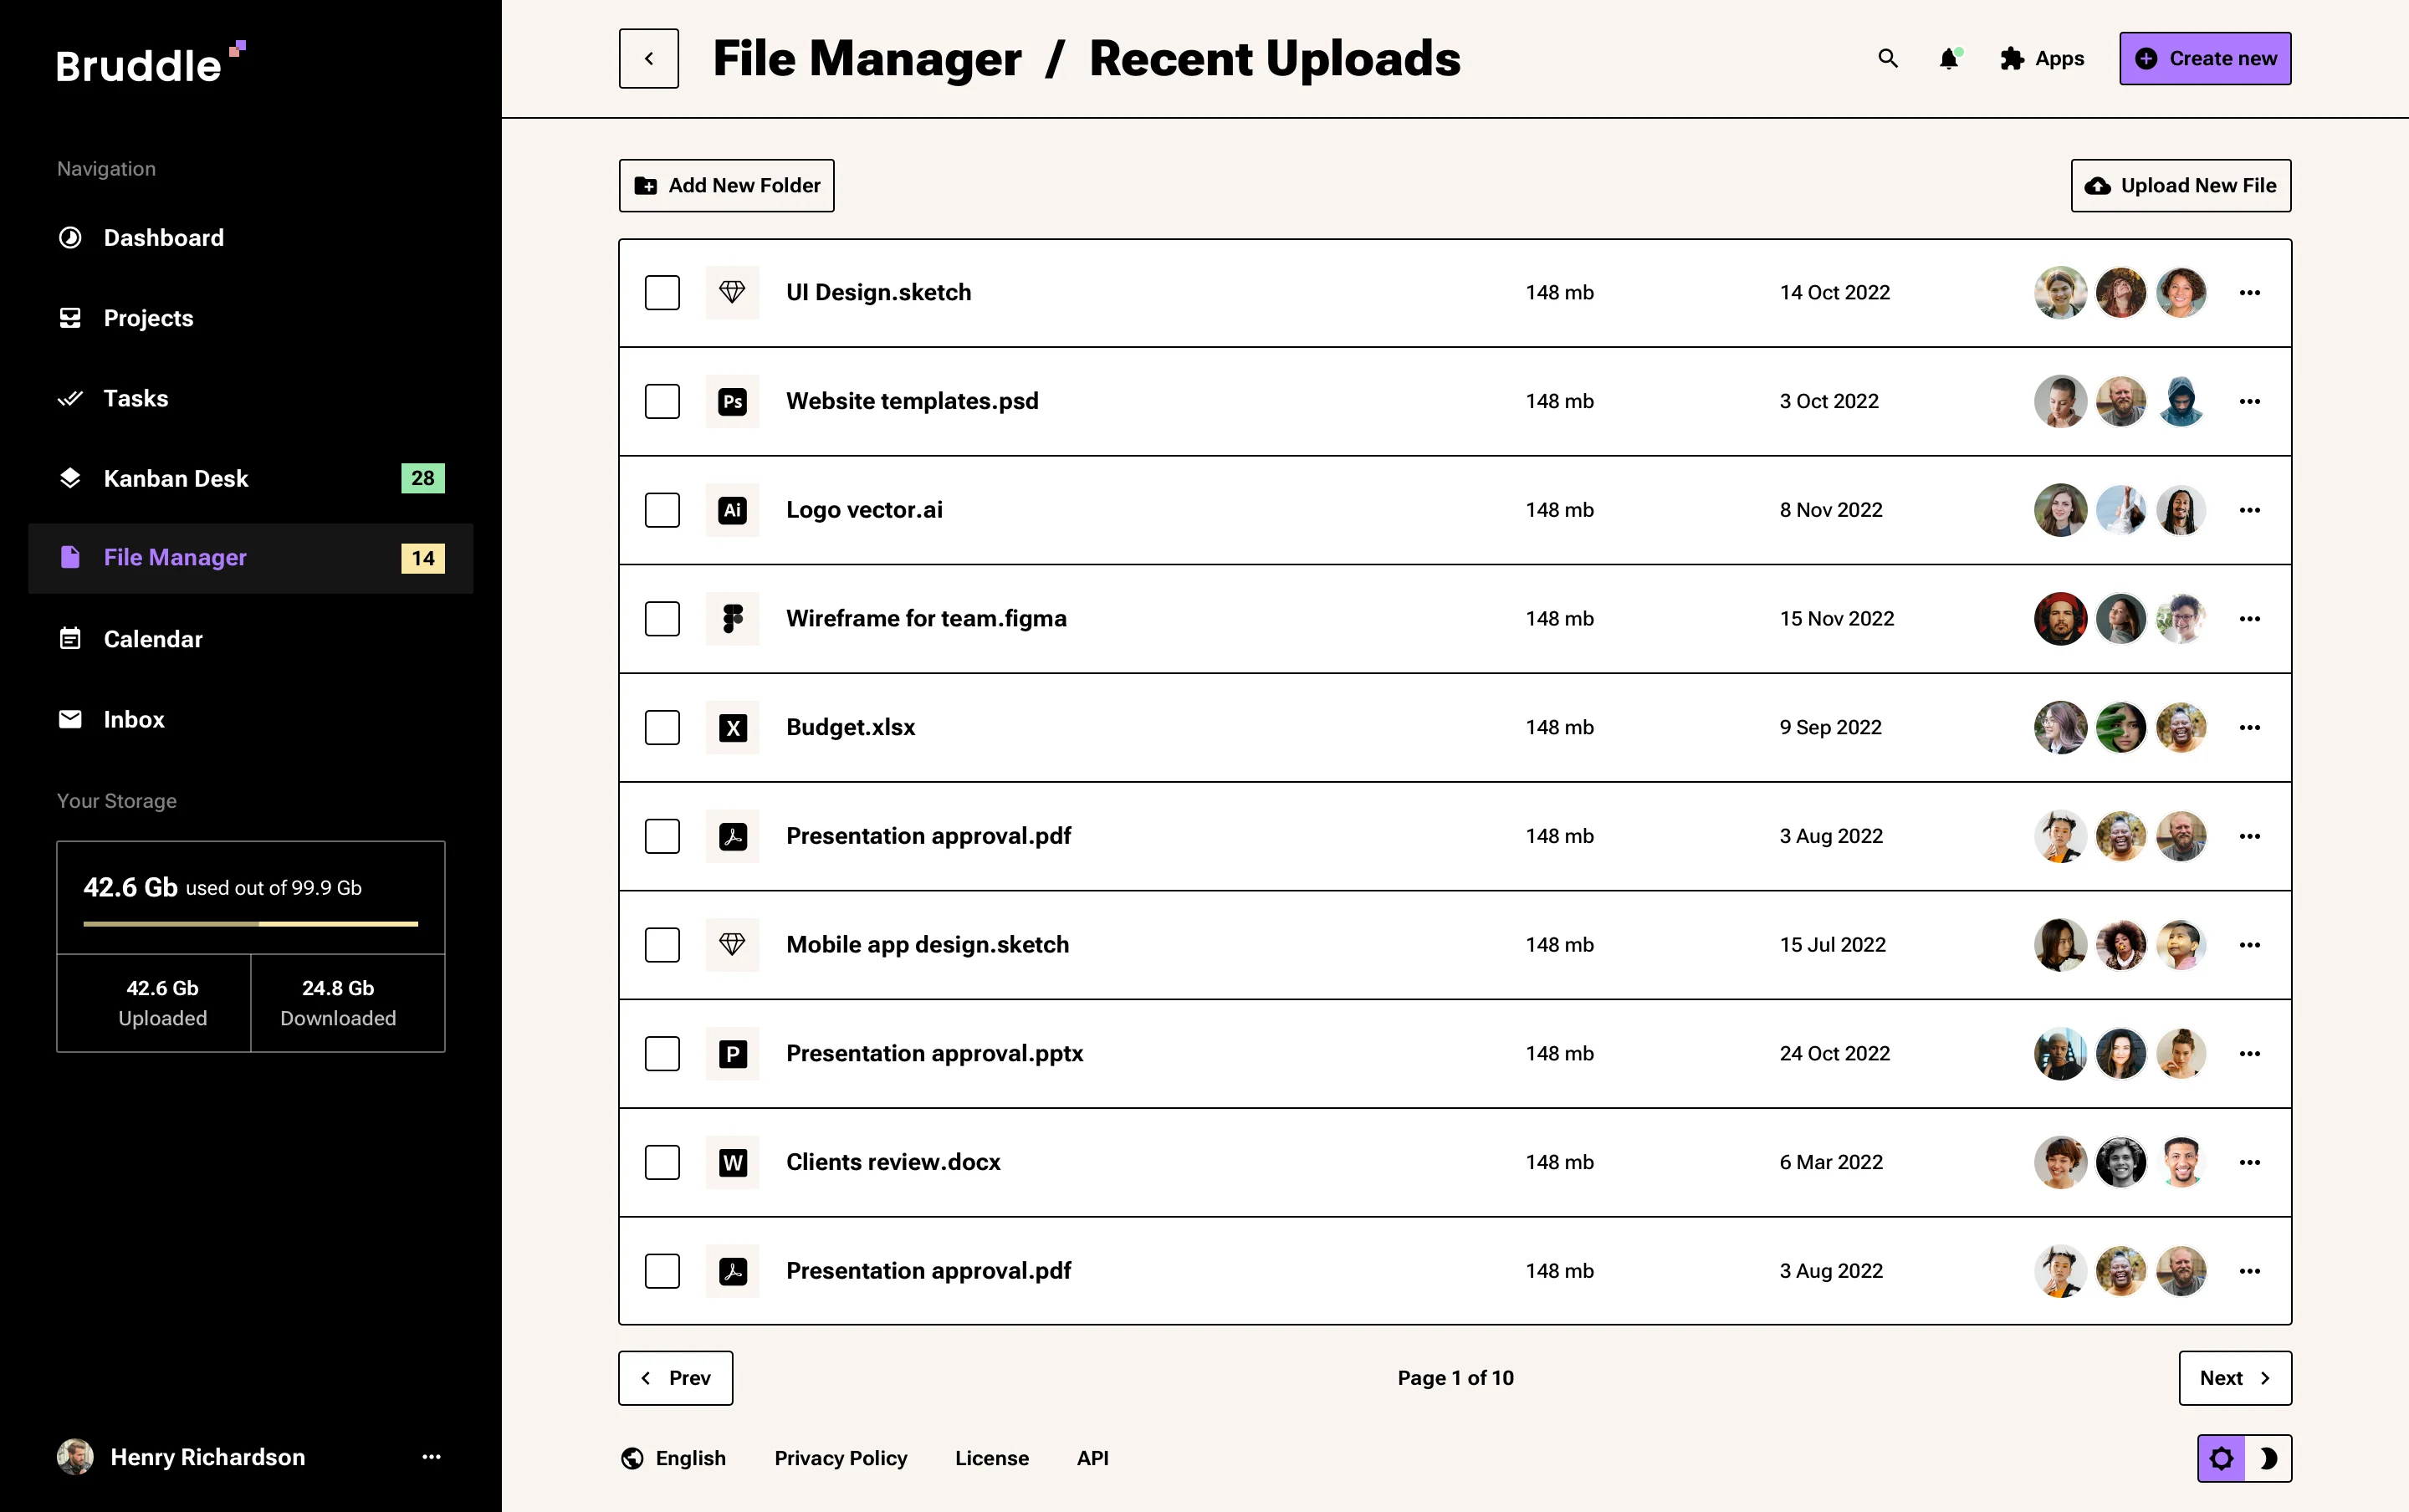Expand options for Mobile app design.sketch row

coord(2250,944)
